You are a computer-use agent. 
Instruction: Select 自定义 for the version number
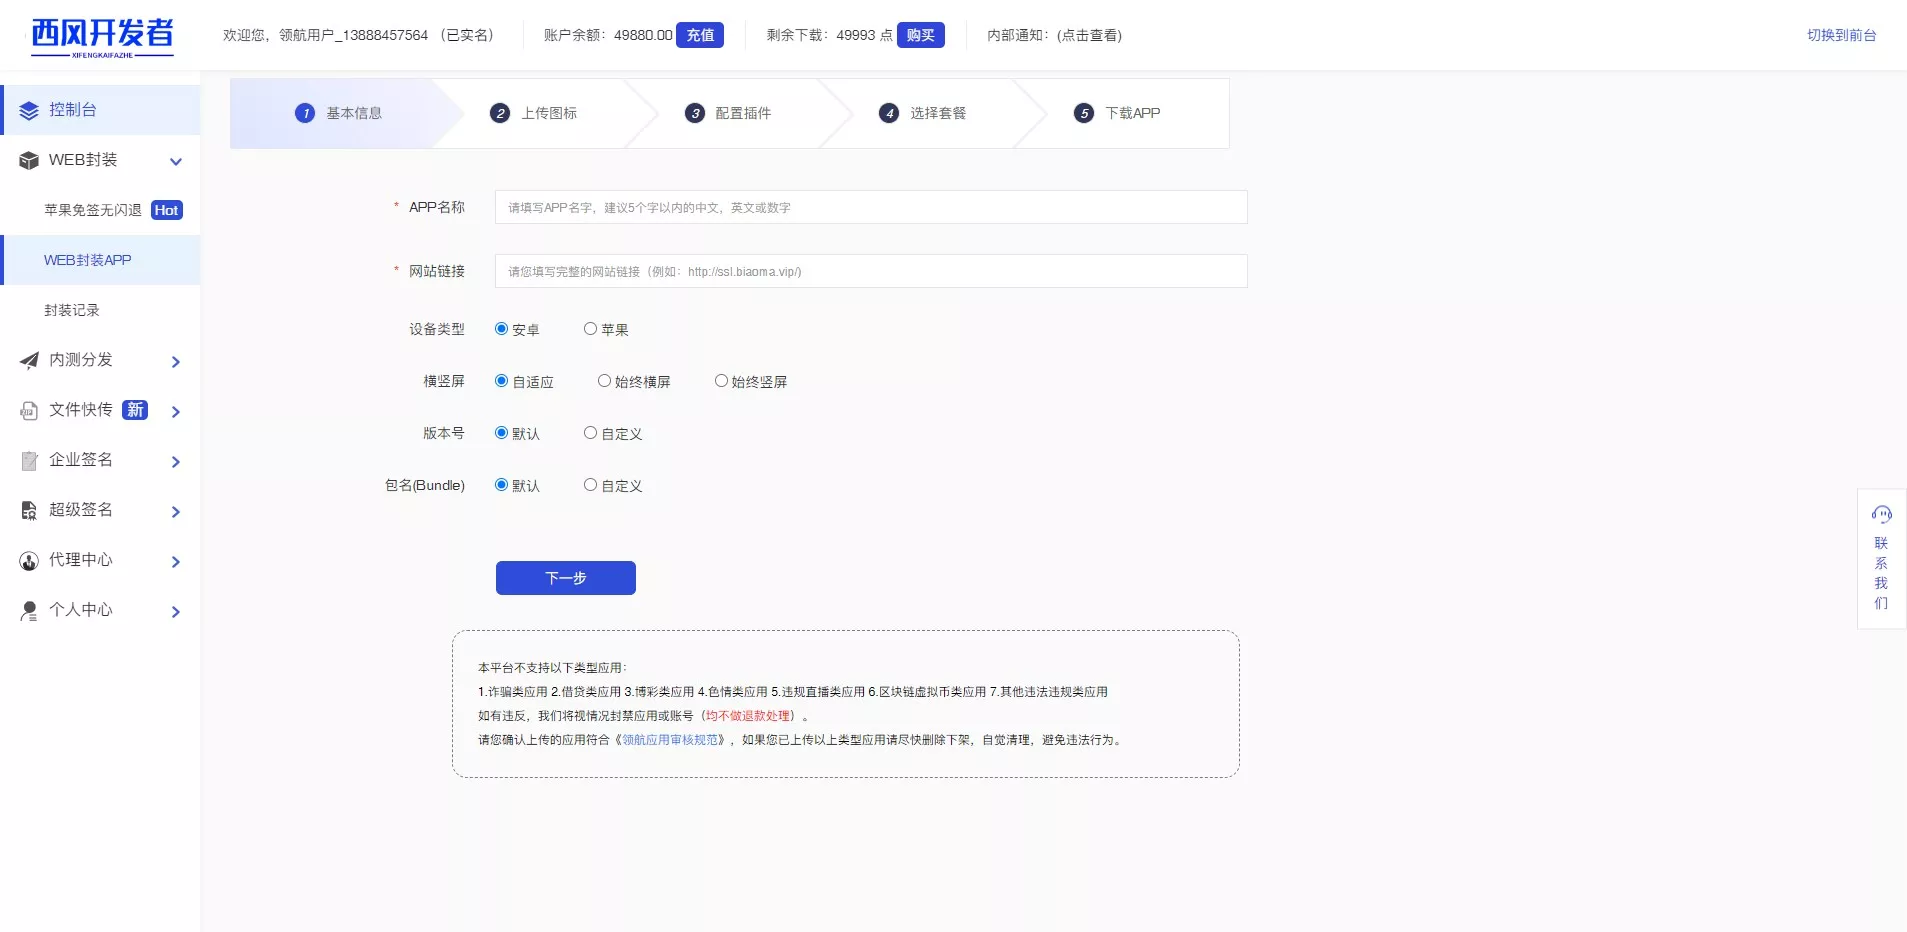(591, 433)
